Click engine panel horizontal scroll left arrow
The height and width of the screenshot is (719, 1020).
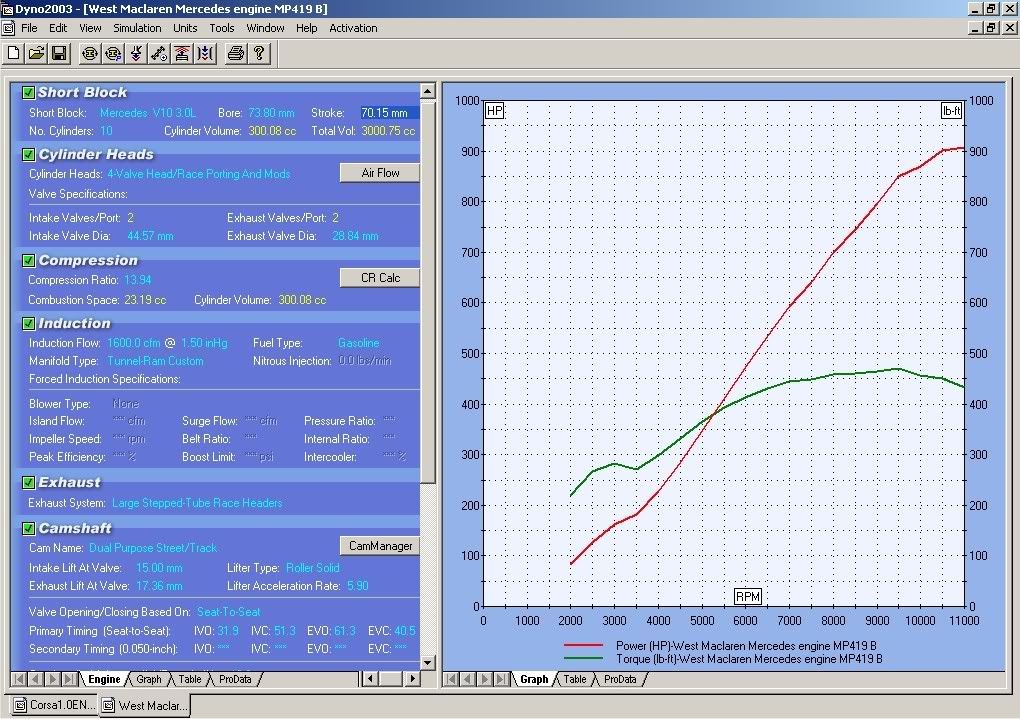pos(369,679)
